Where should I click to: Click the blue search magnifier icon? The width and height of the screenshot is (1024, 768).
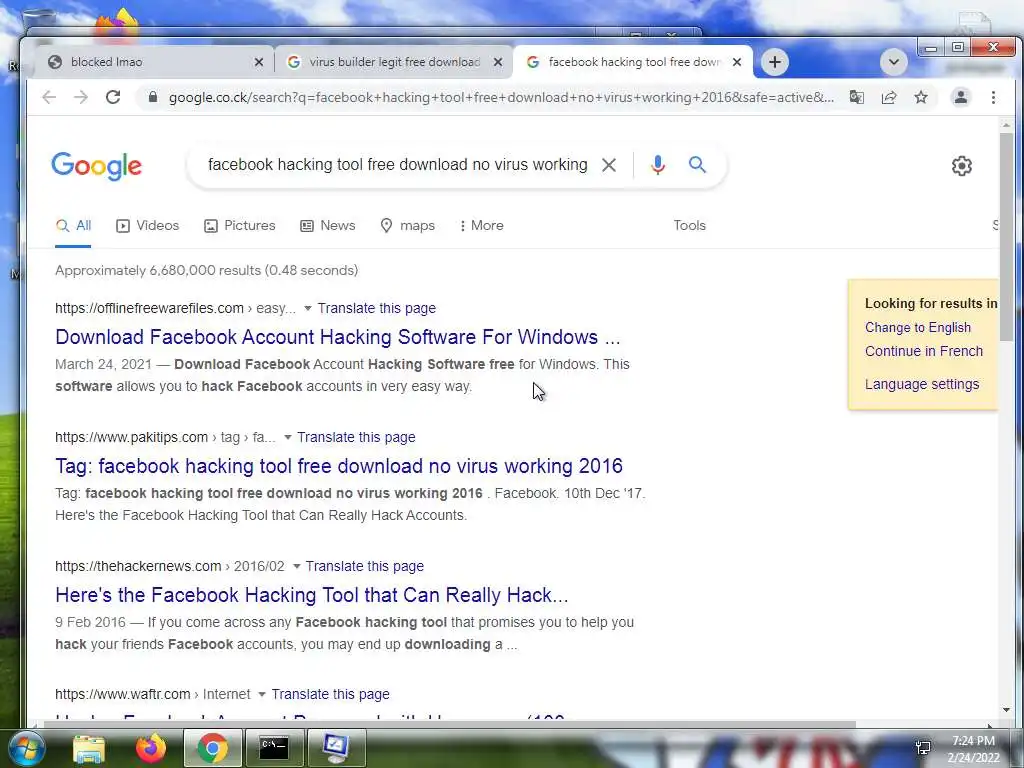tap(697, 165)
